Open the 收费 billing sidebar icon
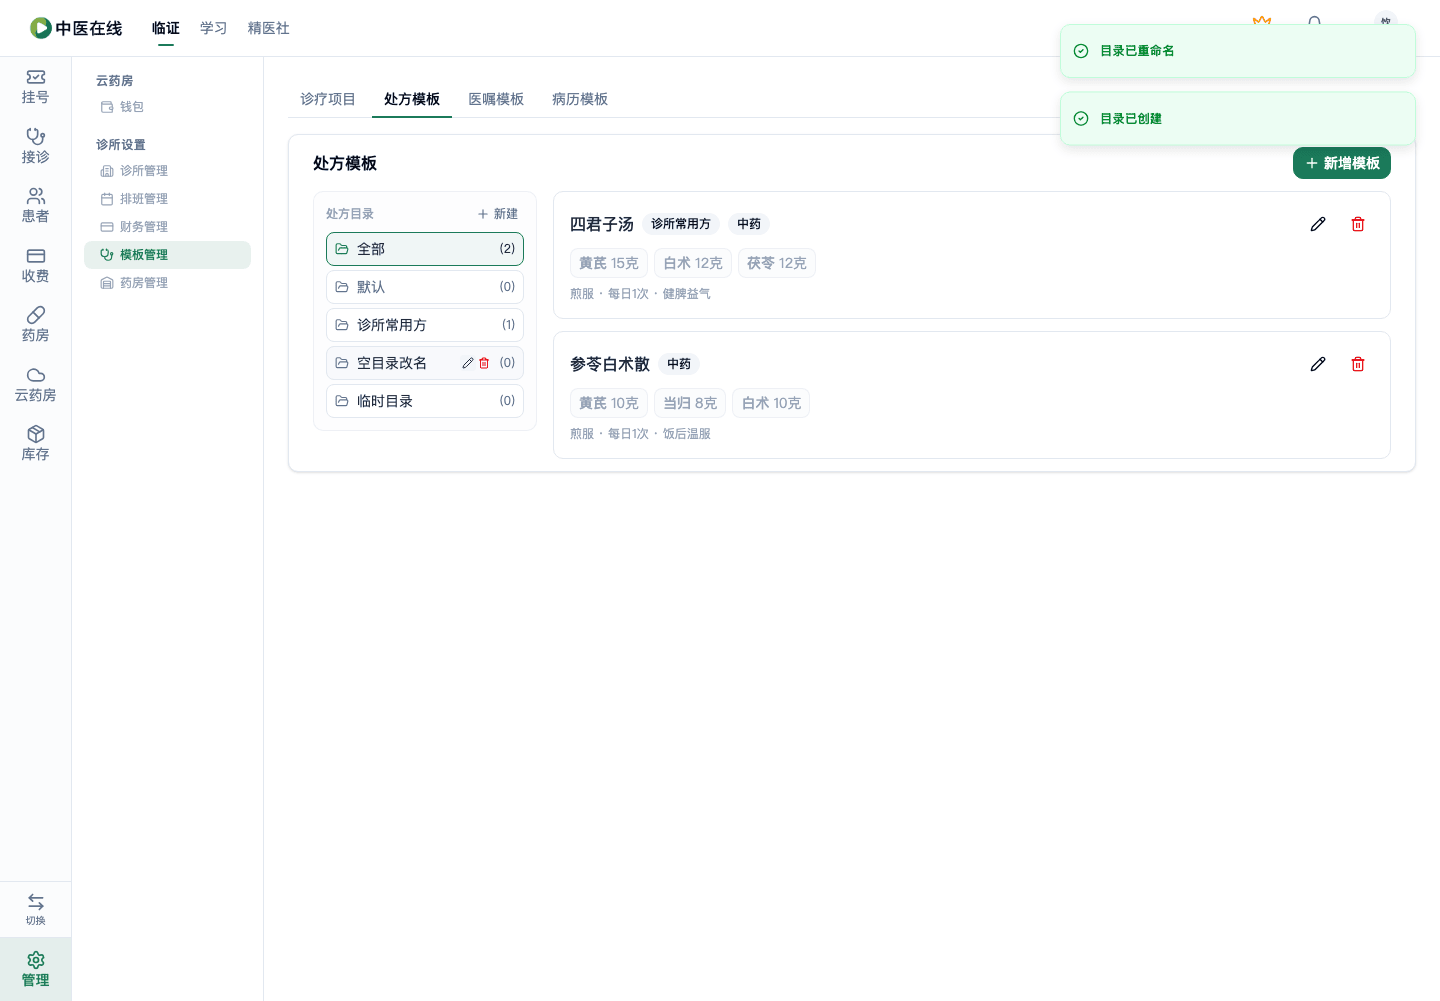The height and width of the screenshot is (1001, 1440). coord(35,265)
